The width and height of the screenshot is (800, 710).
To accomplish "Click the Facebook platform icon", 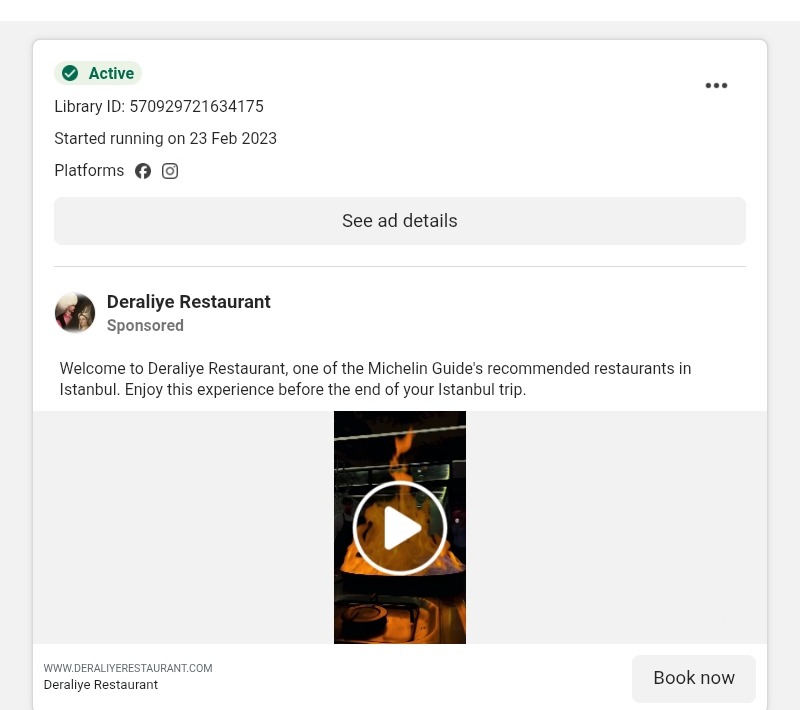I will pos(143,171).
